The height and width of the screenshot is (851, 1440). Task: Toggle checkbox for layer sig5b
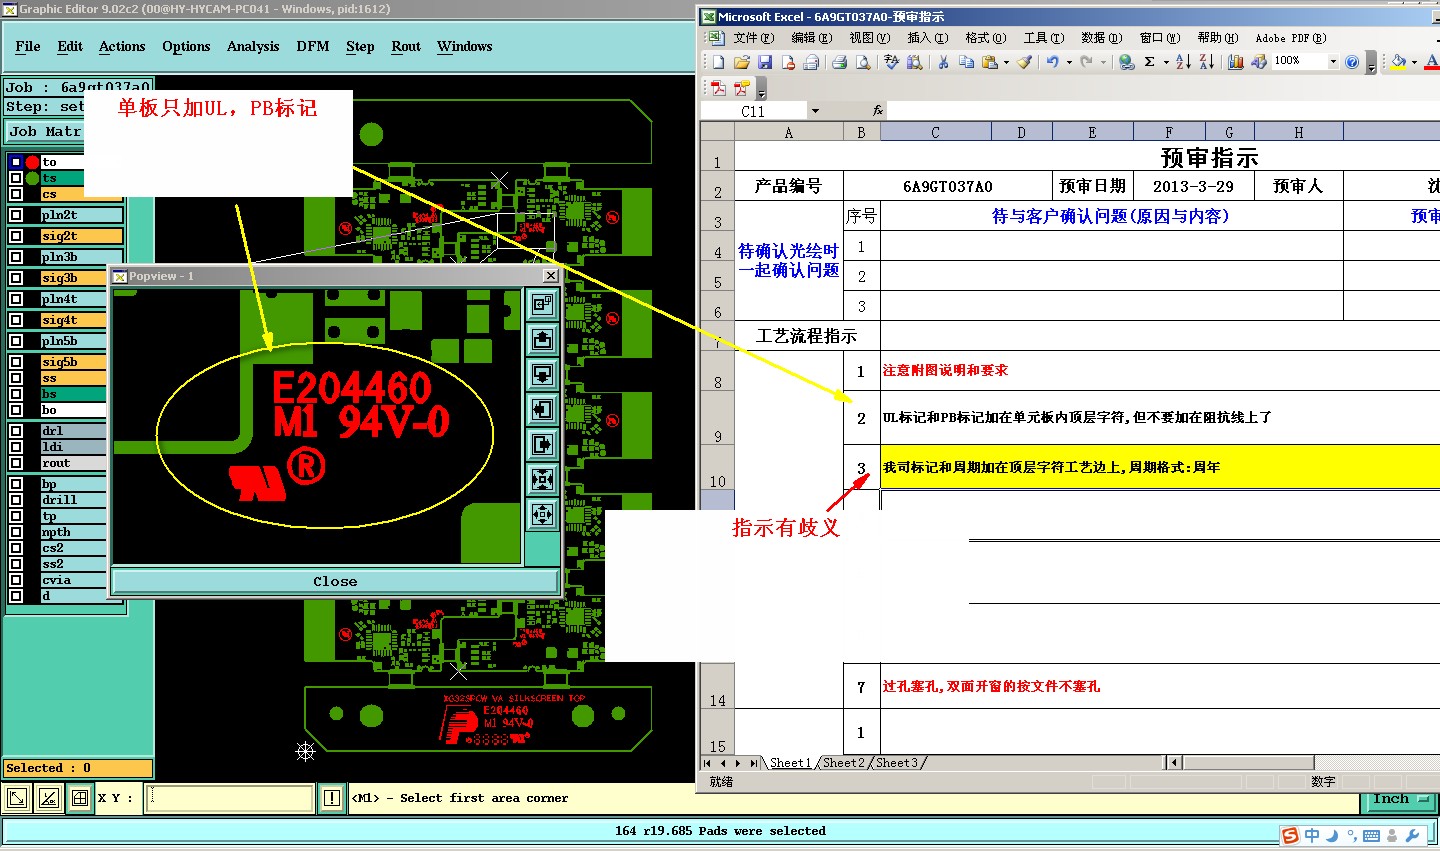coord(16,362)
